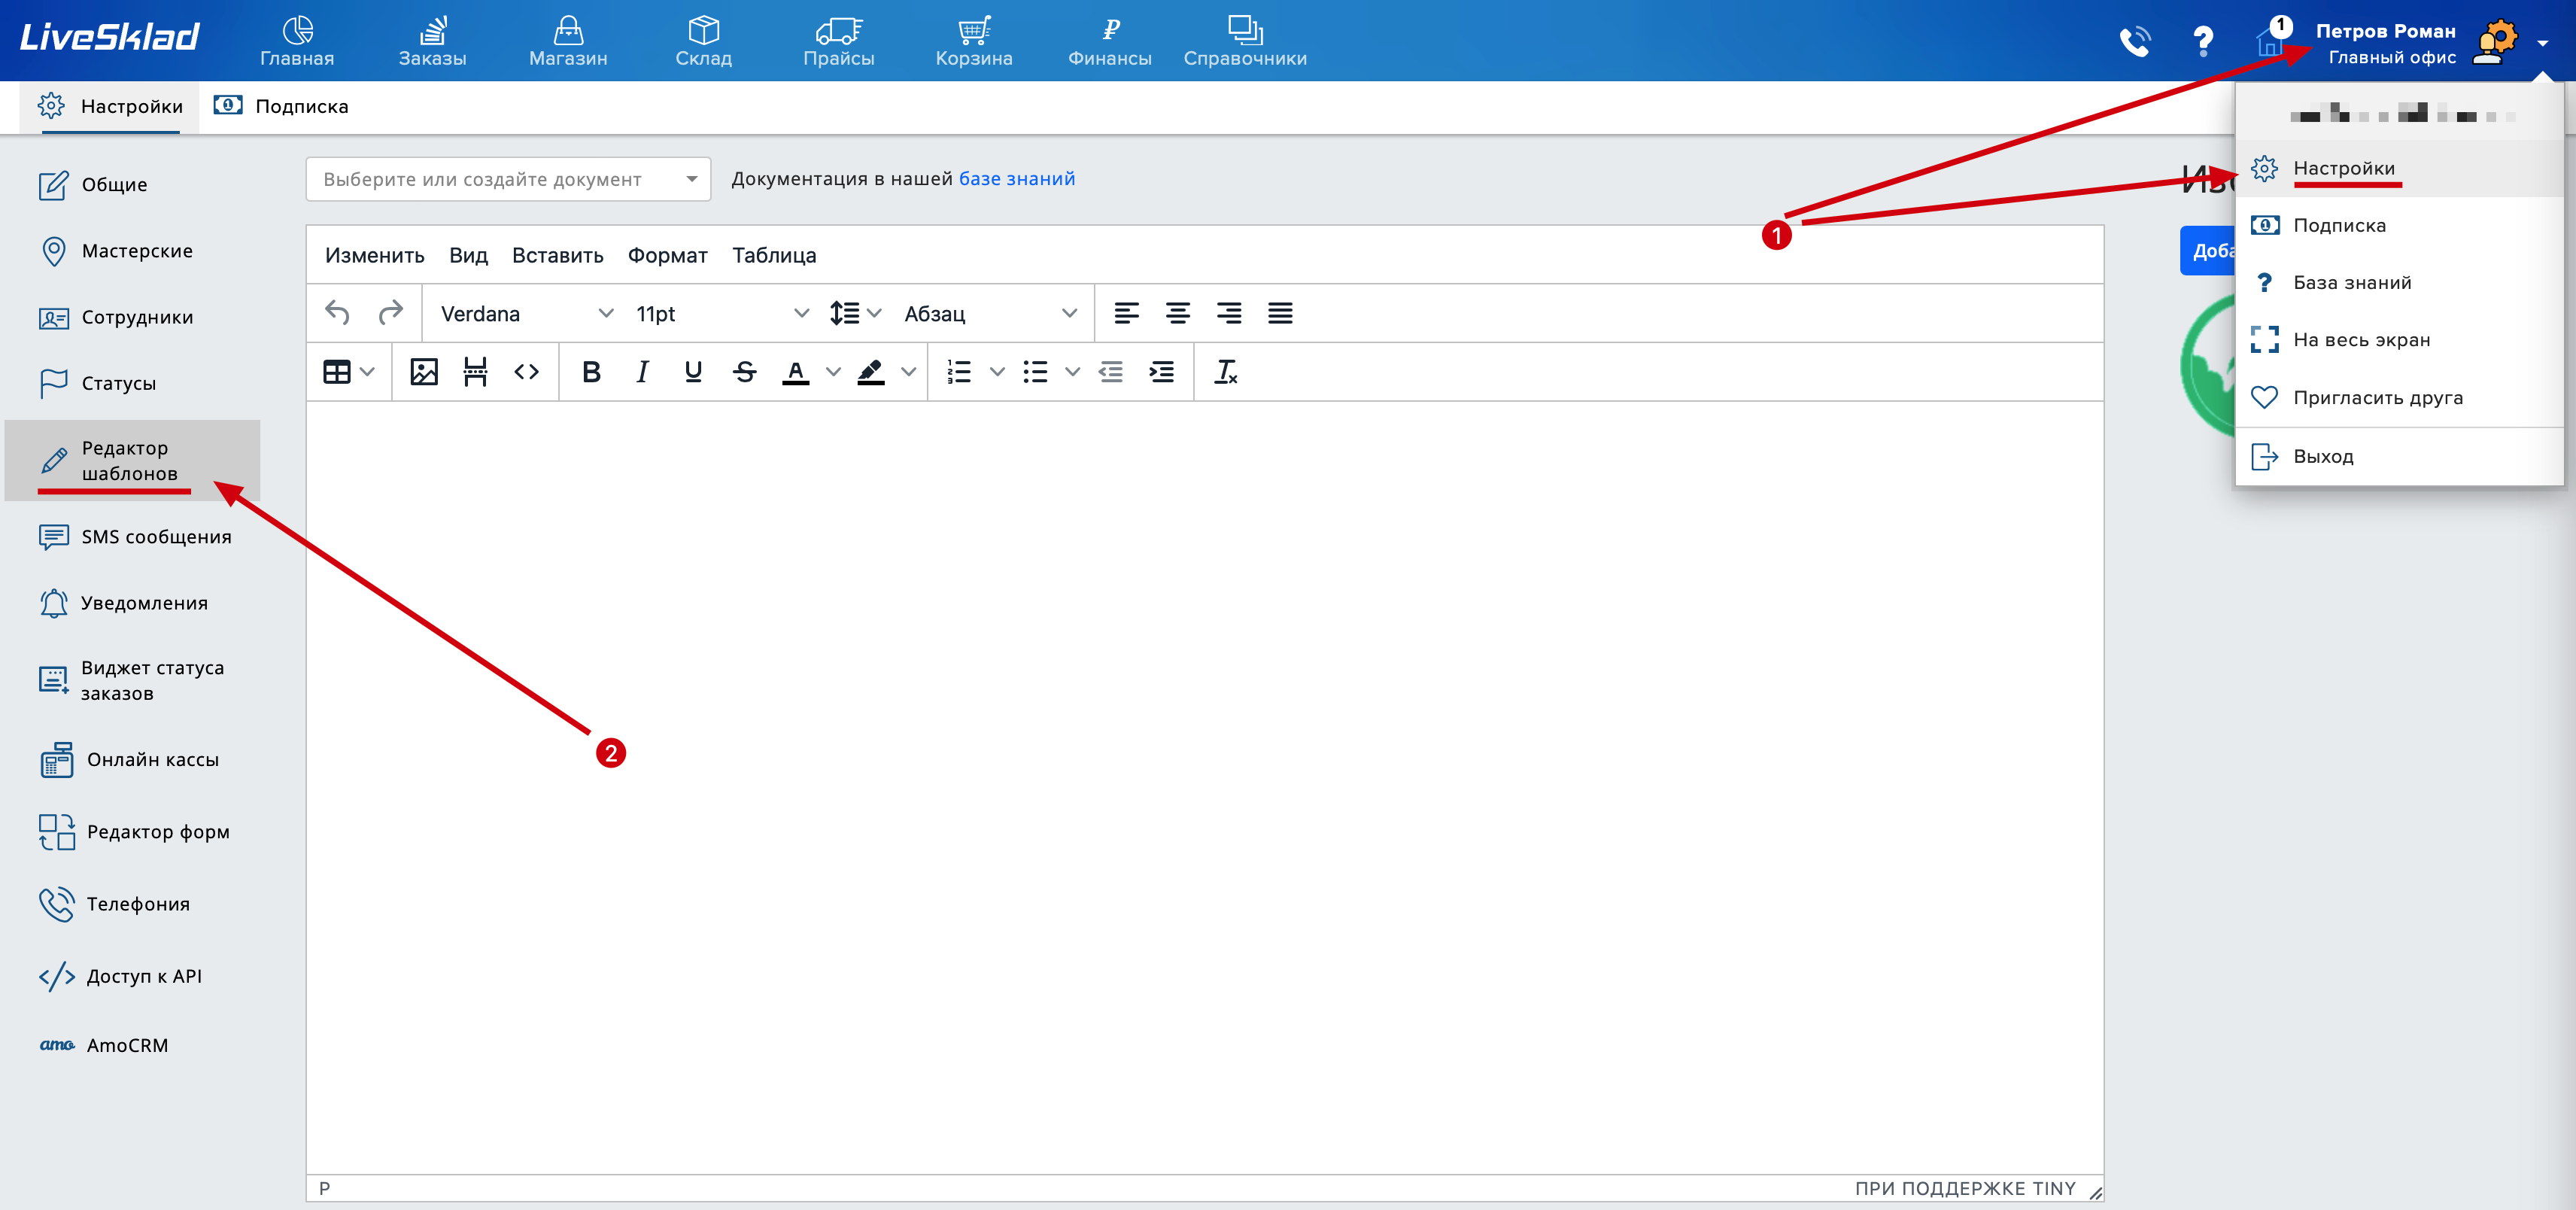
Task: Click the justify alignment icon
Action: coord(1280,313)
